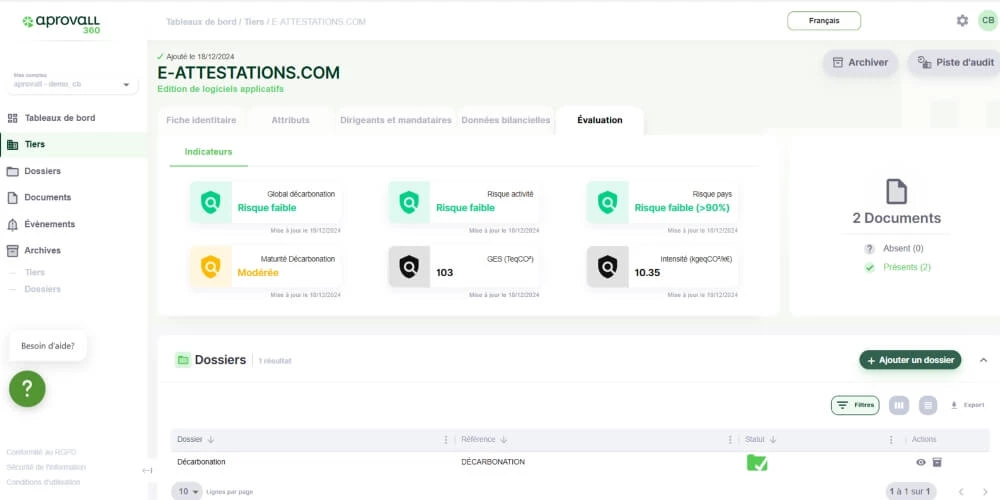Open the Données bilancielles tab
Image resolution: width=1000 pixels, height=500 pixels.
[505, 120]
